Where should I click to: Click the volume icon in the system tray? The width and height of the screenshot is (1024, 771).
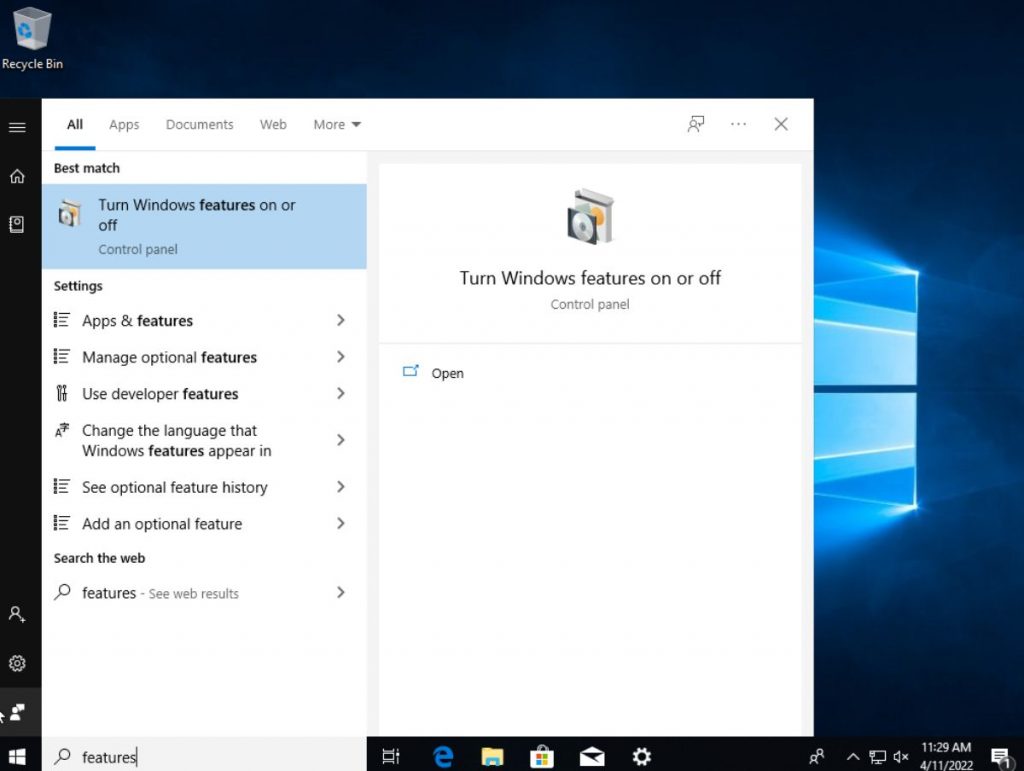pos(901,756)
